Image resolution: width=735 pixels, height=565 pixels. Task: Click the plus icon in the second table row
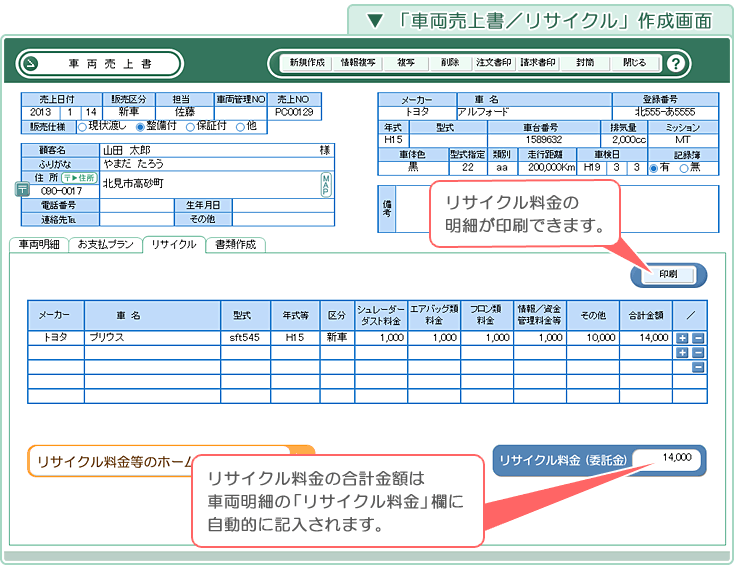coord(682,353)
